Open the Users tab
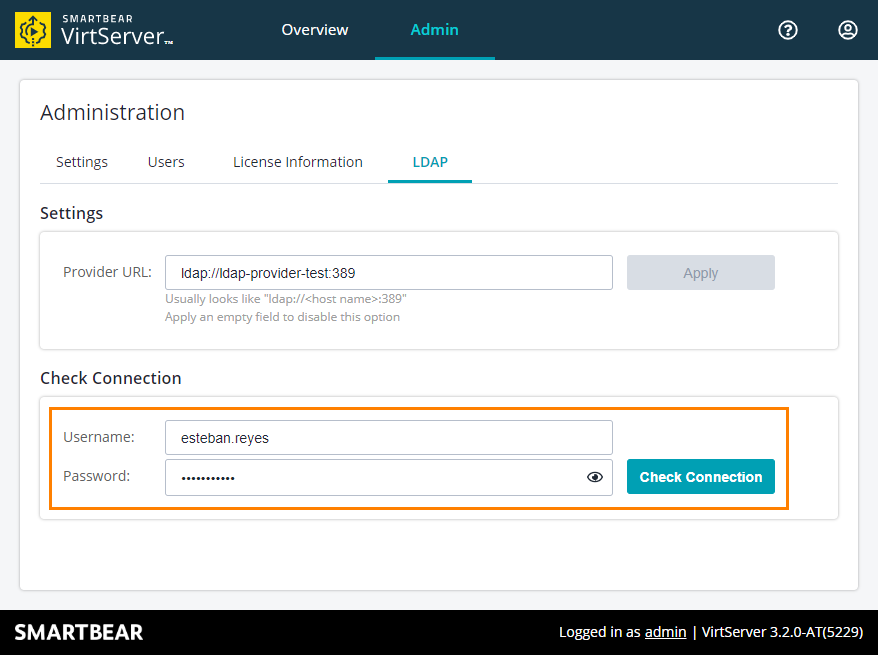Viewport: 878px width, 655px height. pos(165,161)
